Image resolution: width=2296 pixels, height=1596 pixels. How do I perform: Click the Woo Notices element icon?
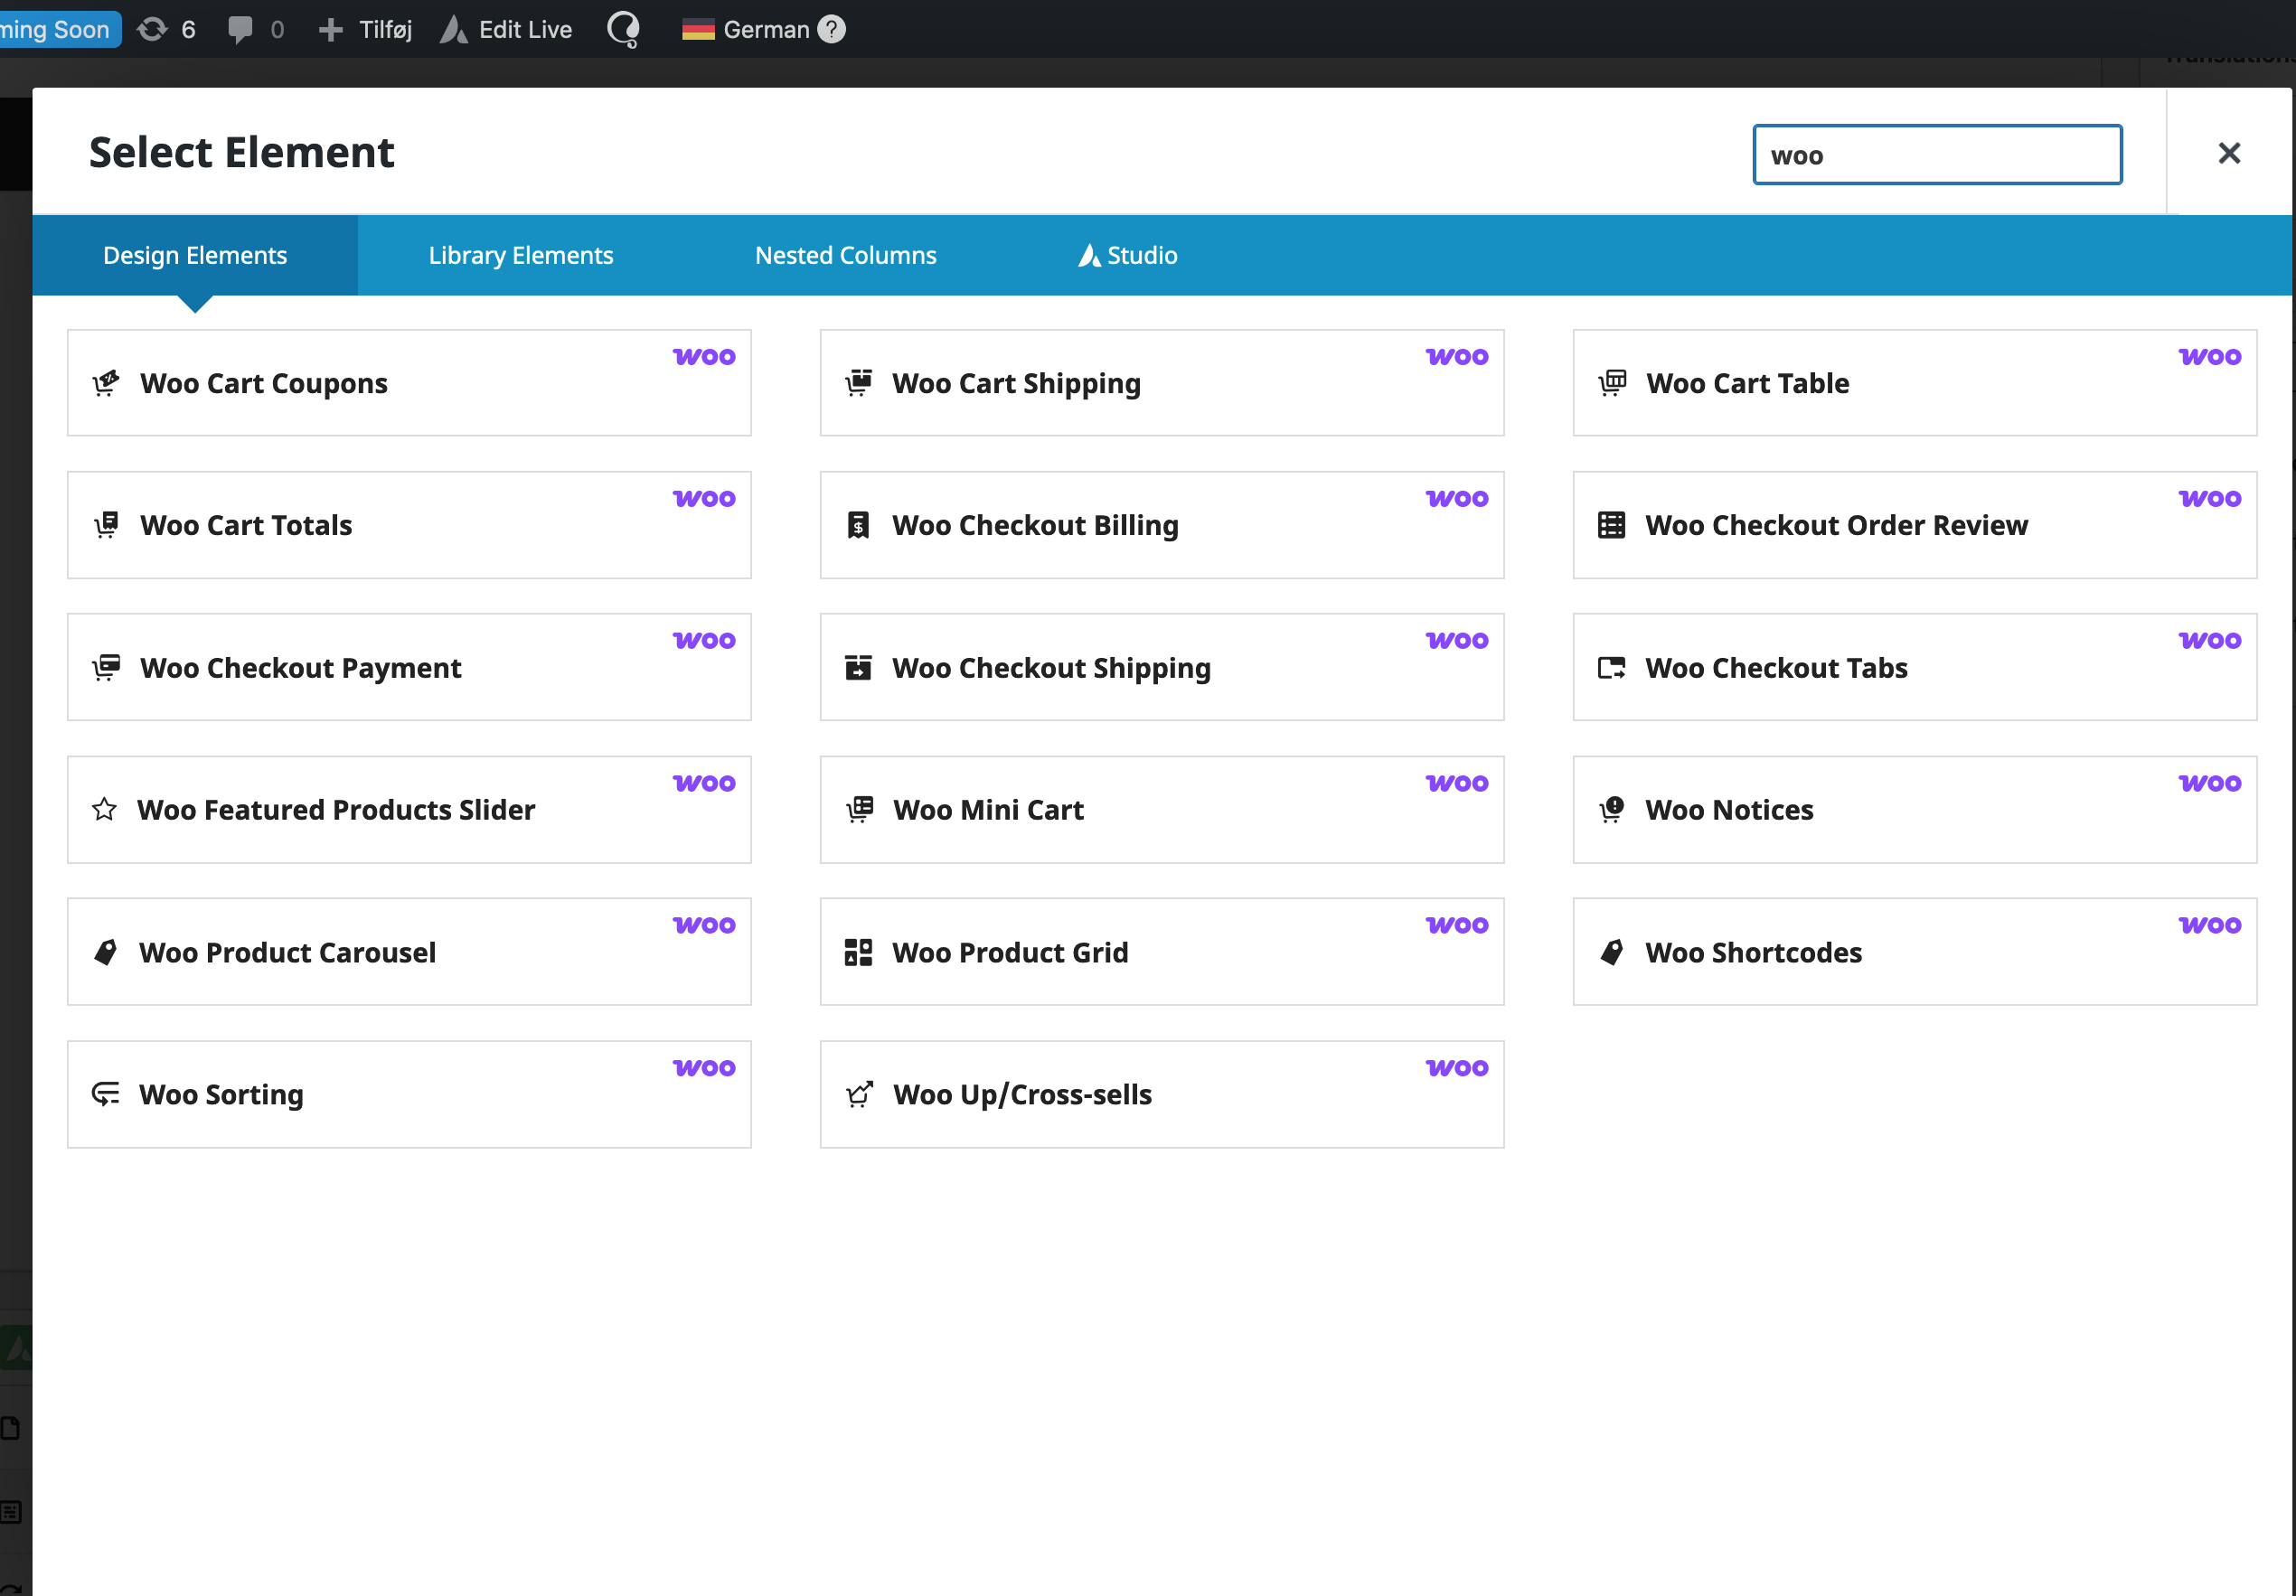(1611, 809)
